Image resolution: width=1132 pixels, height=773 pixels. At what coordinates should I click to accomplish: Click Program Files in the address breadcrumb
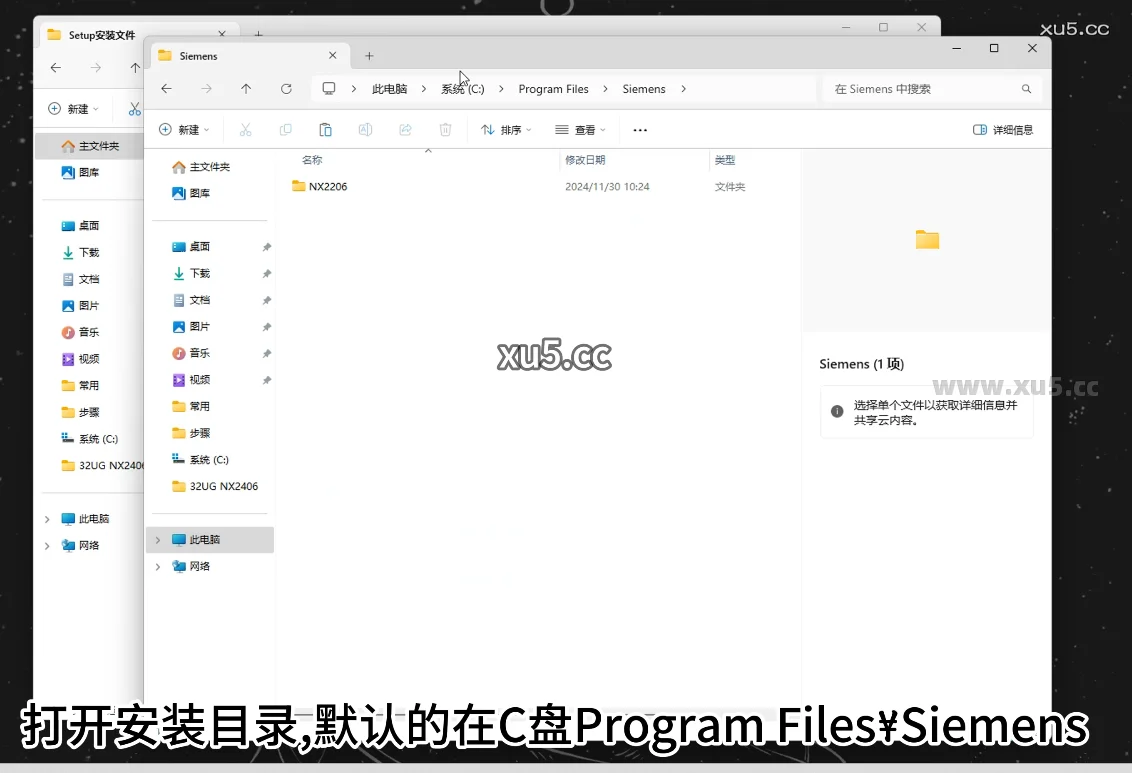[553, 89]
